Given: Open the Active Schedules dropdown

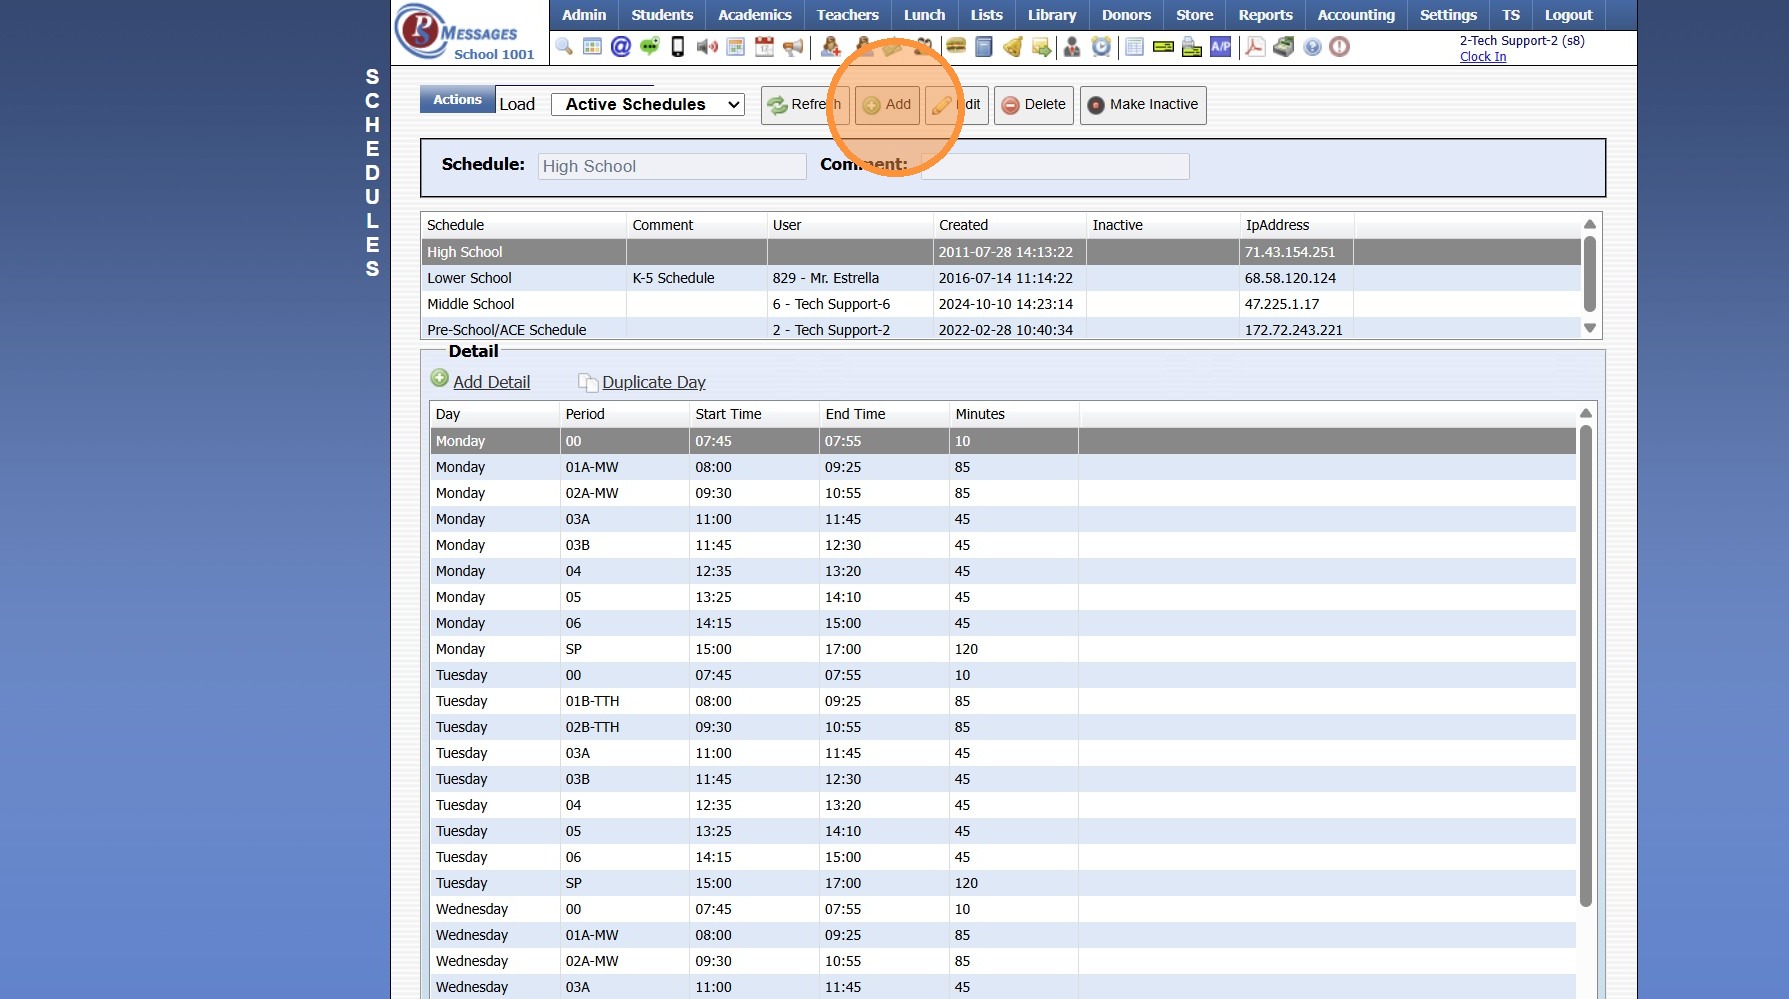Looking at the screenshot, I should (647, 104).
